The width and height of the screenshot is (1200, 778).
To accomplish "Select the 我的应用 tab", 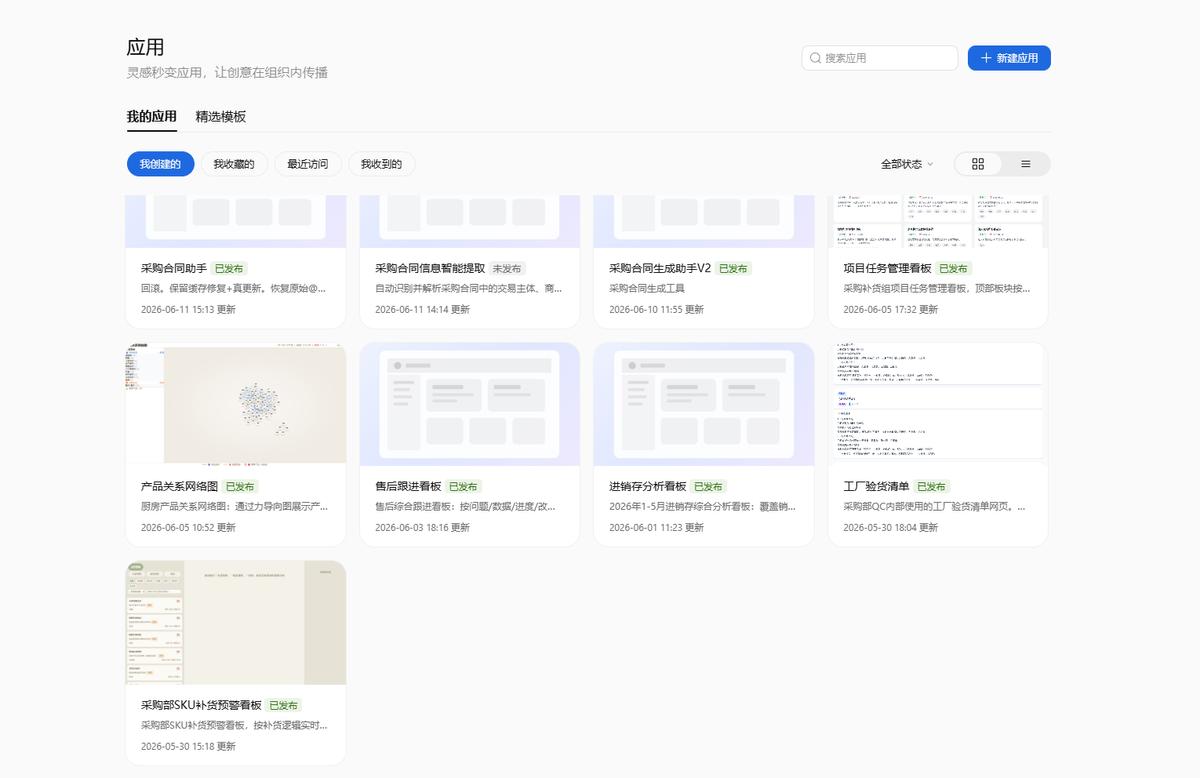I will (152, 116).
